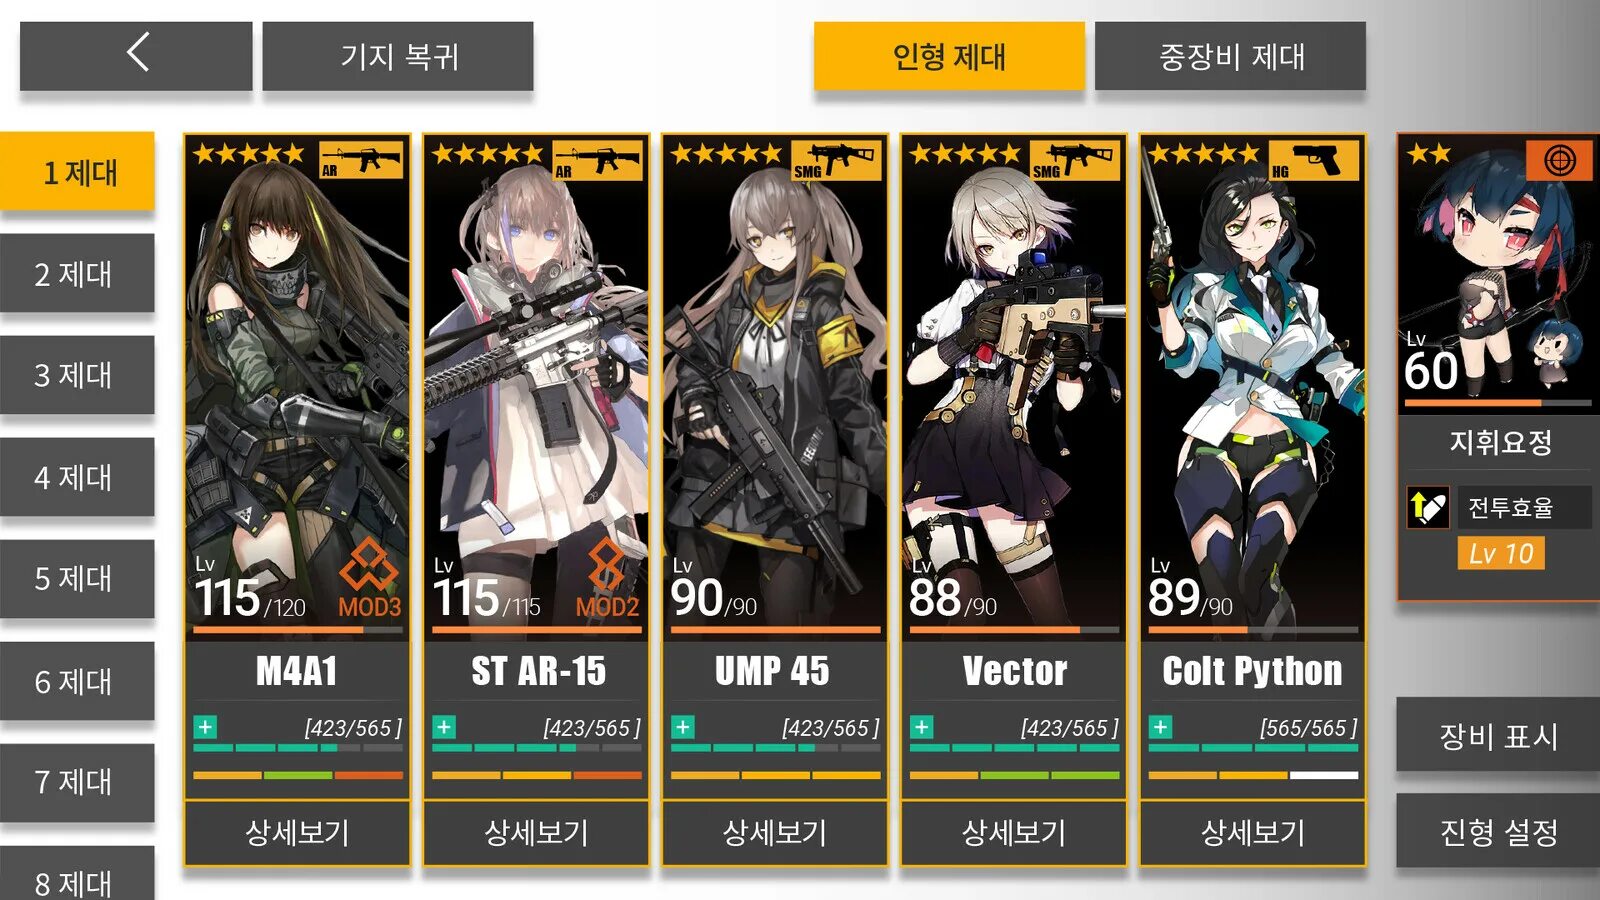Screen dimensions: 1600x900
Task: Click the AR rifle icon on M4A1 card
Action: [361, 160]
